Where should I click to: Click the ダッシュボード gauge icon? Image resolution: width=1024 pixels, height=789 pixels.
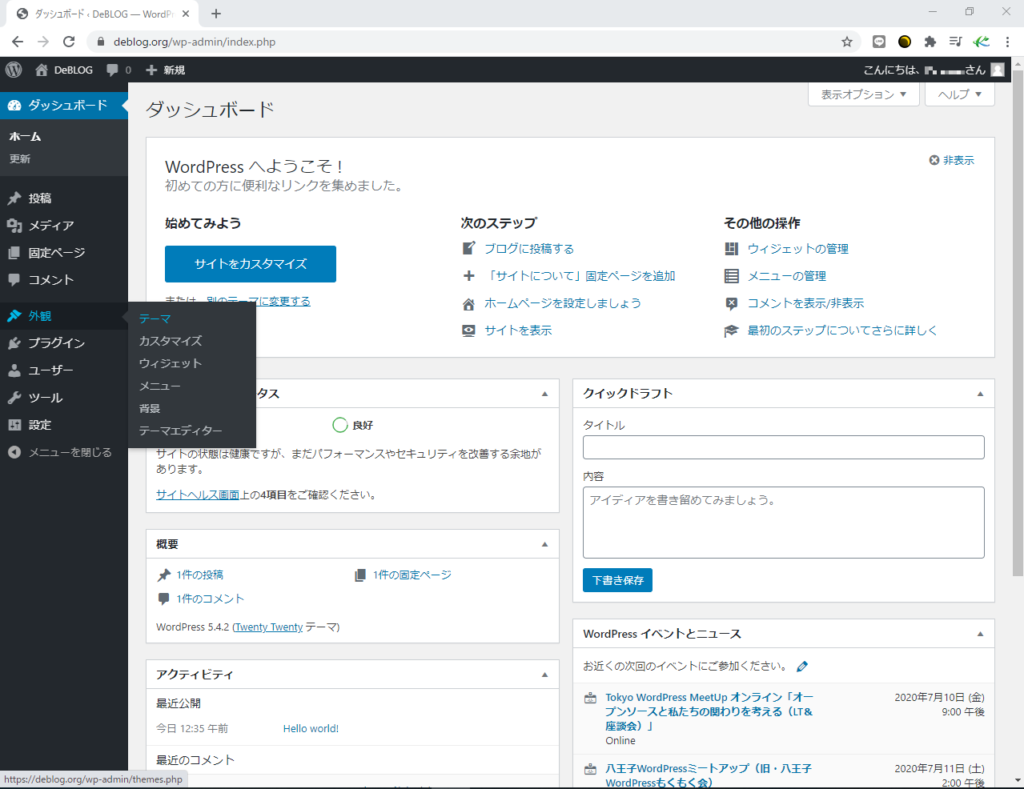tap(14, 105)
